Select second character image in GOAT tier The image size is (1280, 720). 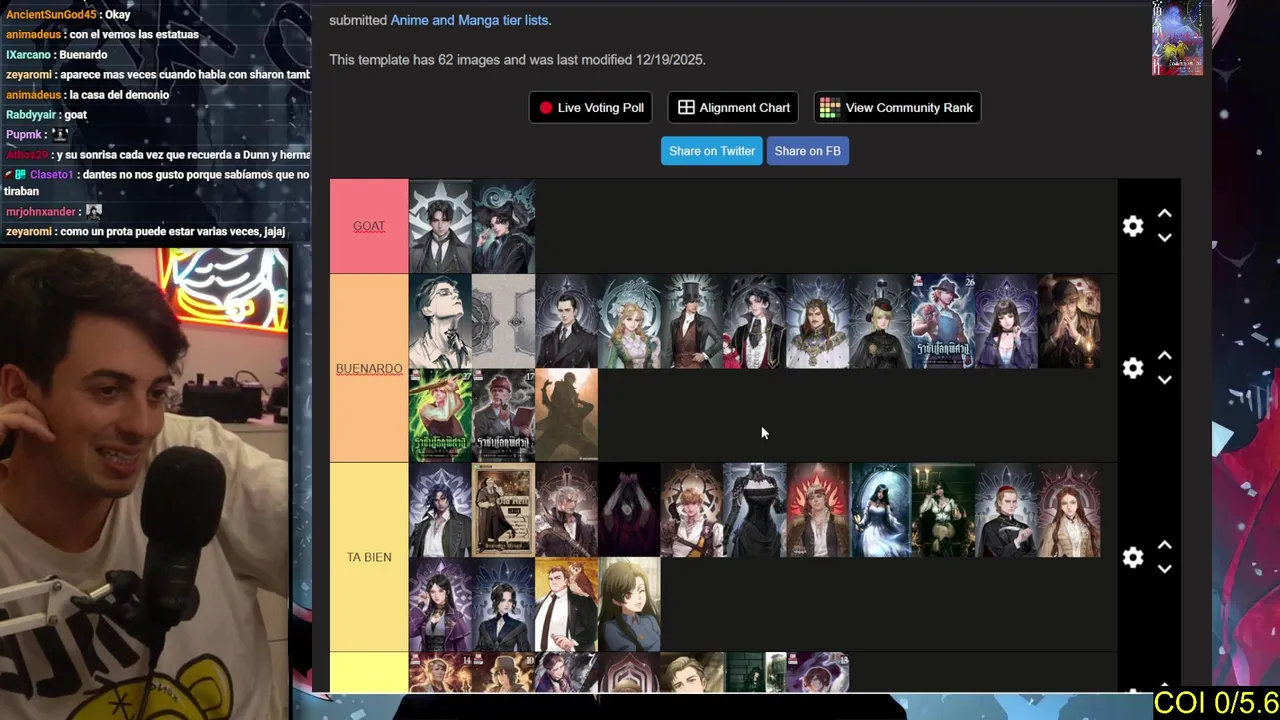tap(503, 226)
